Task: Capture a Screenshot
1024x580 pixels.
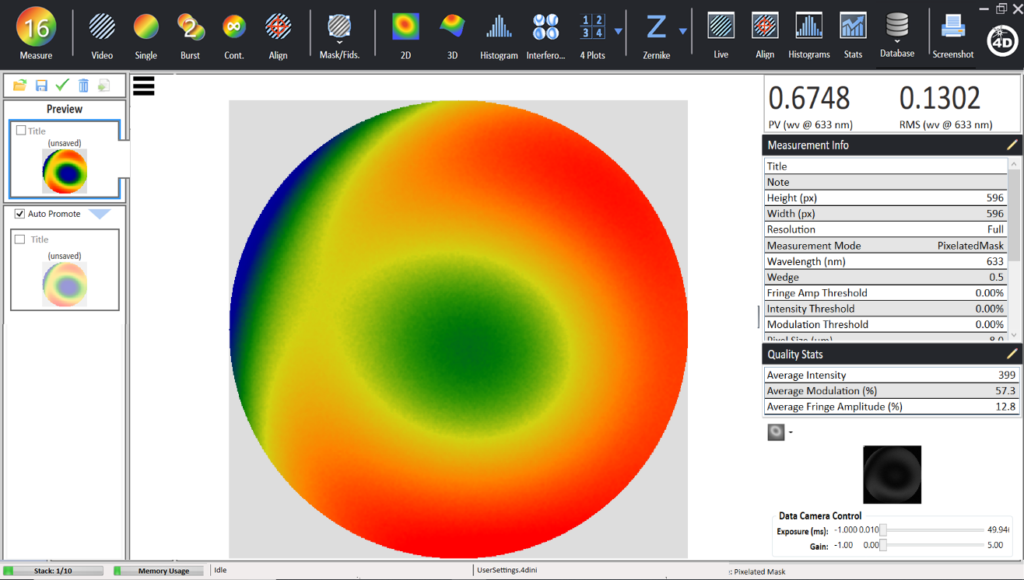Action: [952, 25]
